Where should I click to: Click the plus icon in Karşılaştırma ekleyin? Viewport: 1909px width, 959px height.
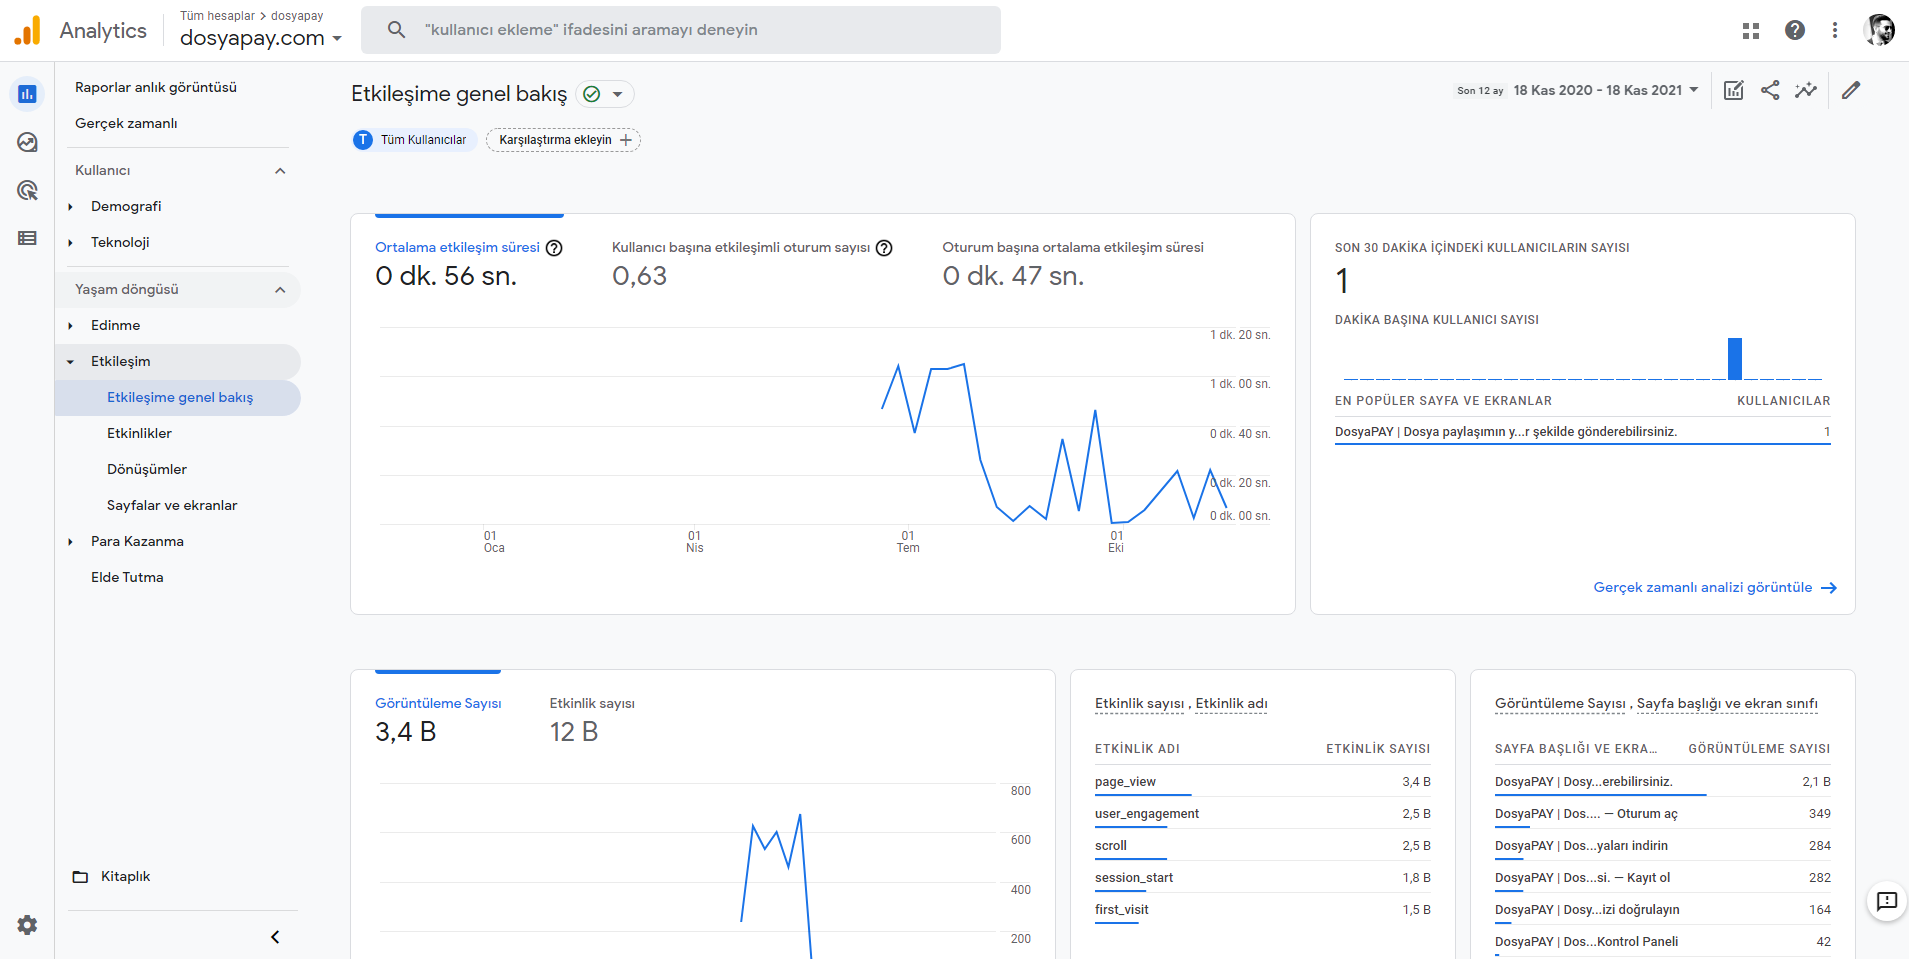pyautogui.click(x=626, y=140)
